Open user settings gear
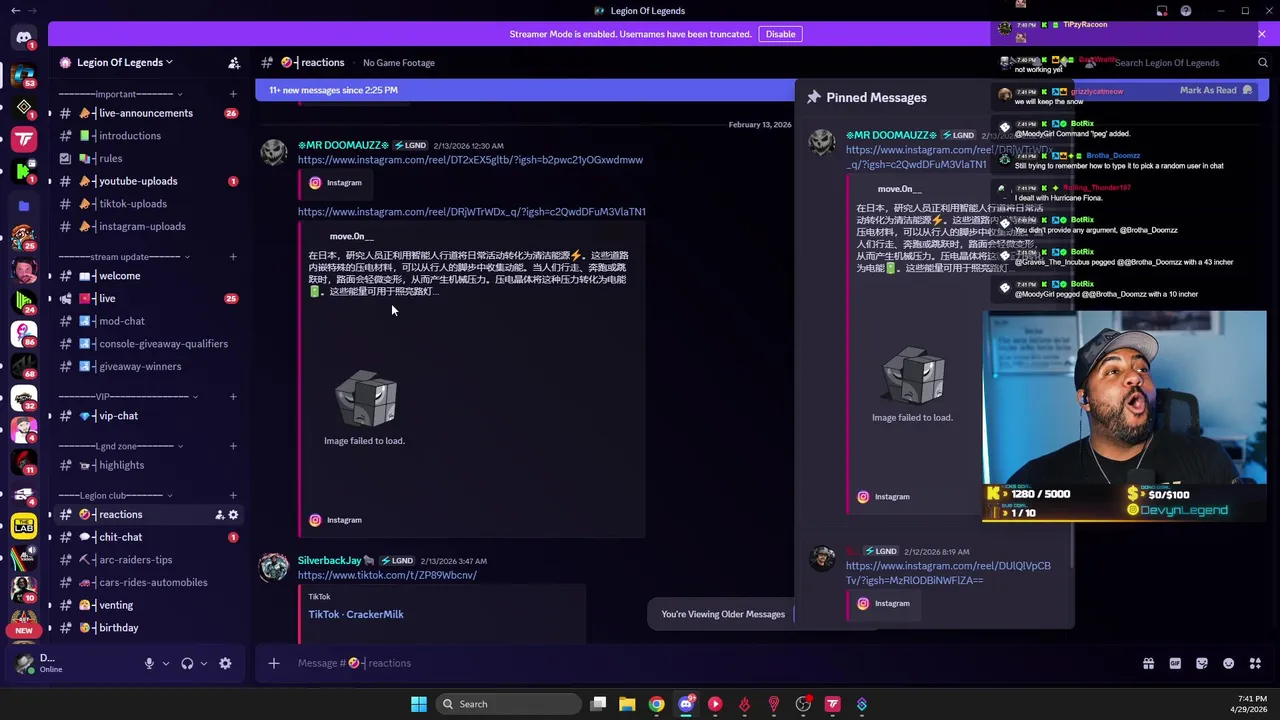The image size is (1280, 720). 225,663
